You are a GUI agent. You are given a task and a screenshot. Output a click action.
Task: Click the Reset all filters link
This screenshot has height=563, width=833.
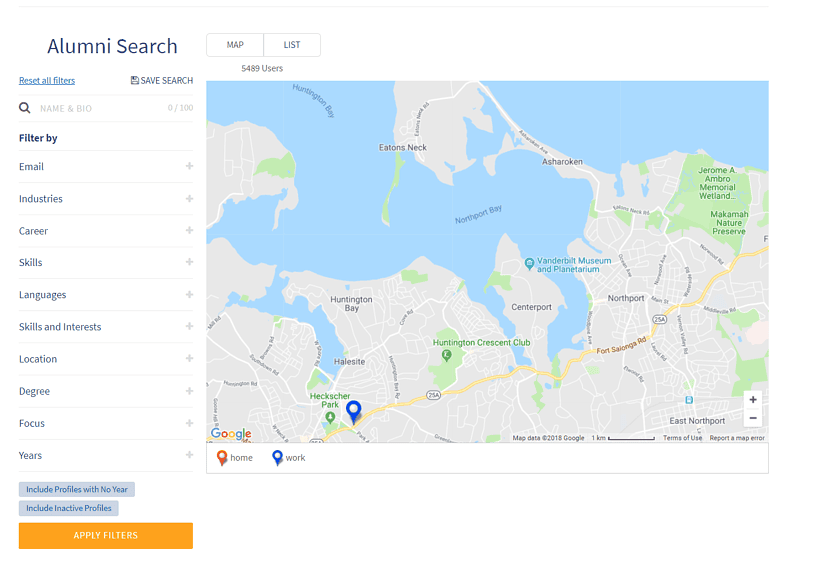click(47, 81)
